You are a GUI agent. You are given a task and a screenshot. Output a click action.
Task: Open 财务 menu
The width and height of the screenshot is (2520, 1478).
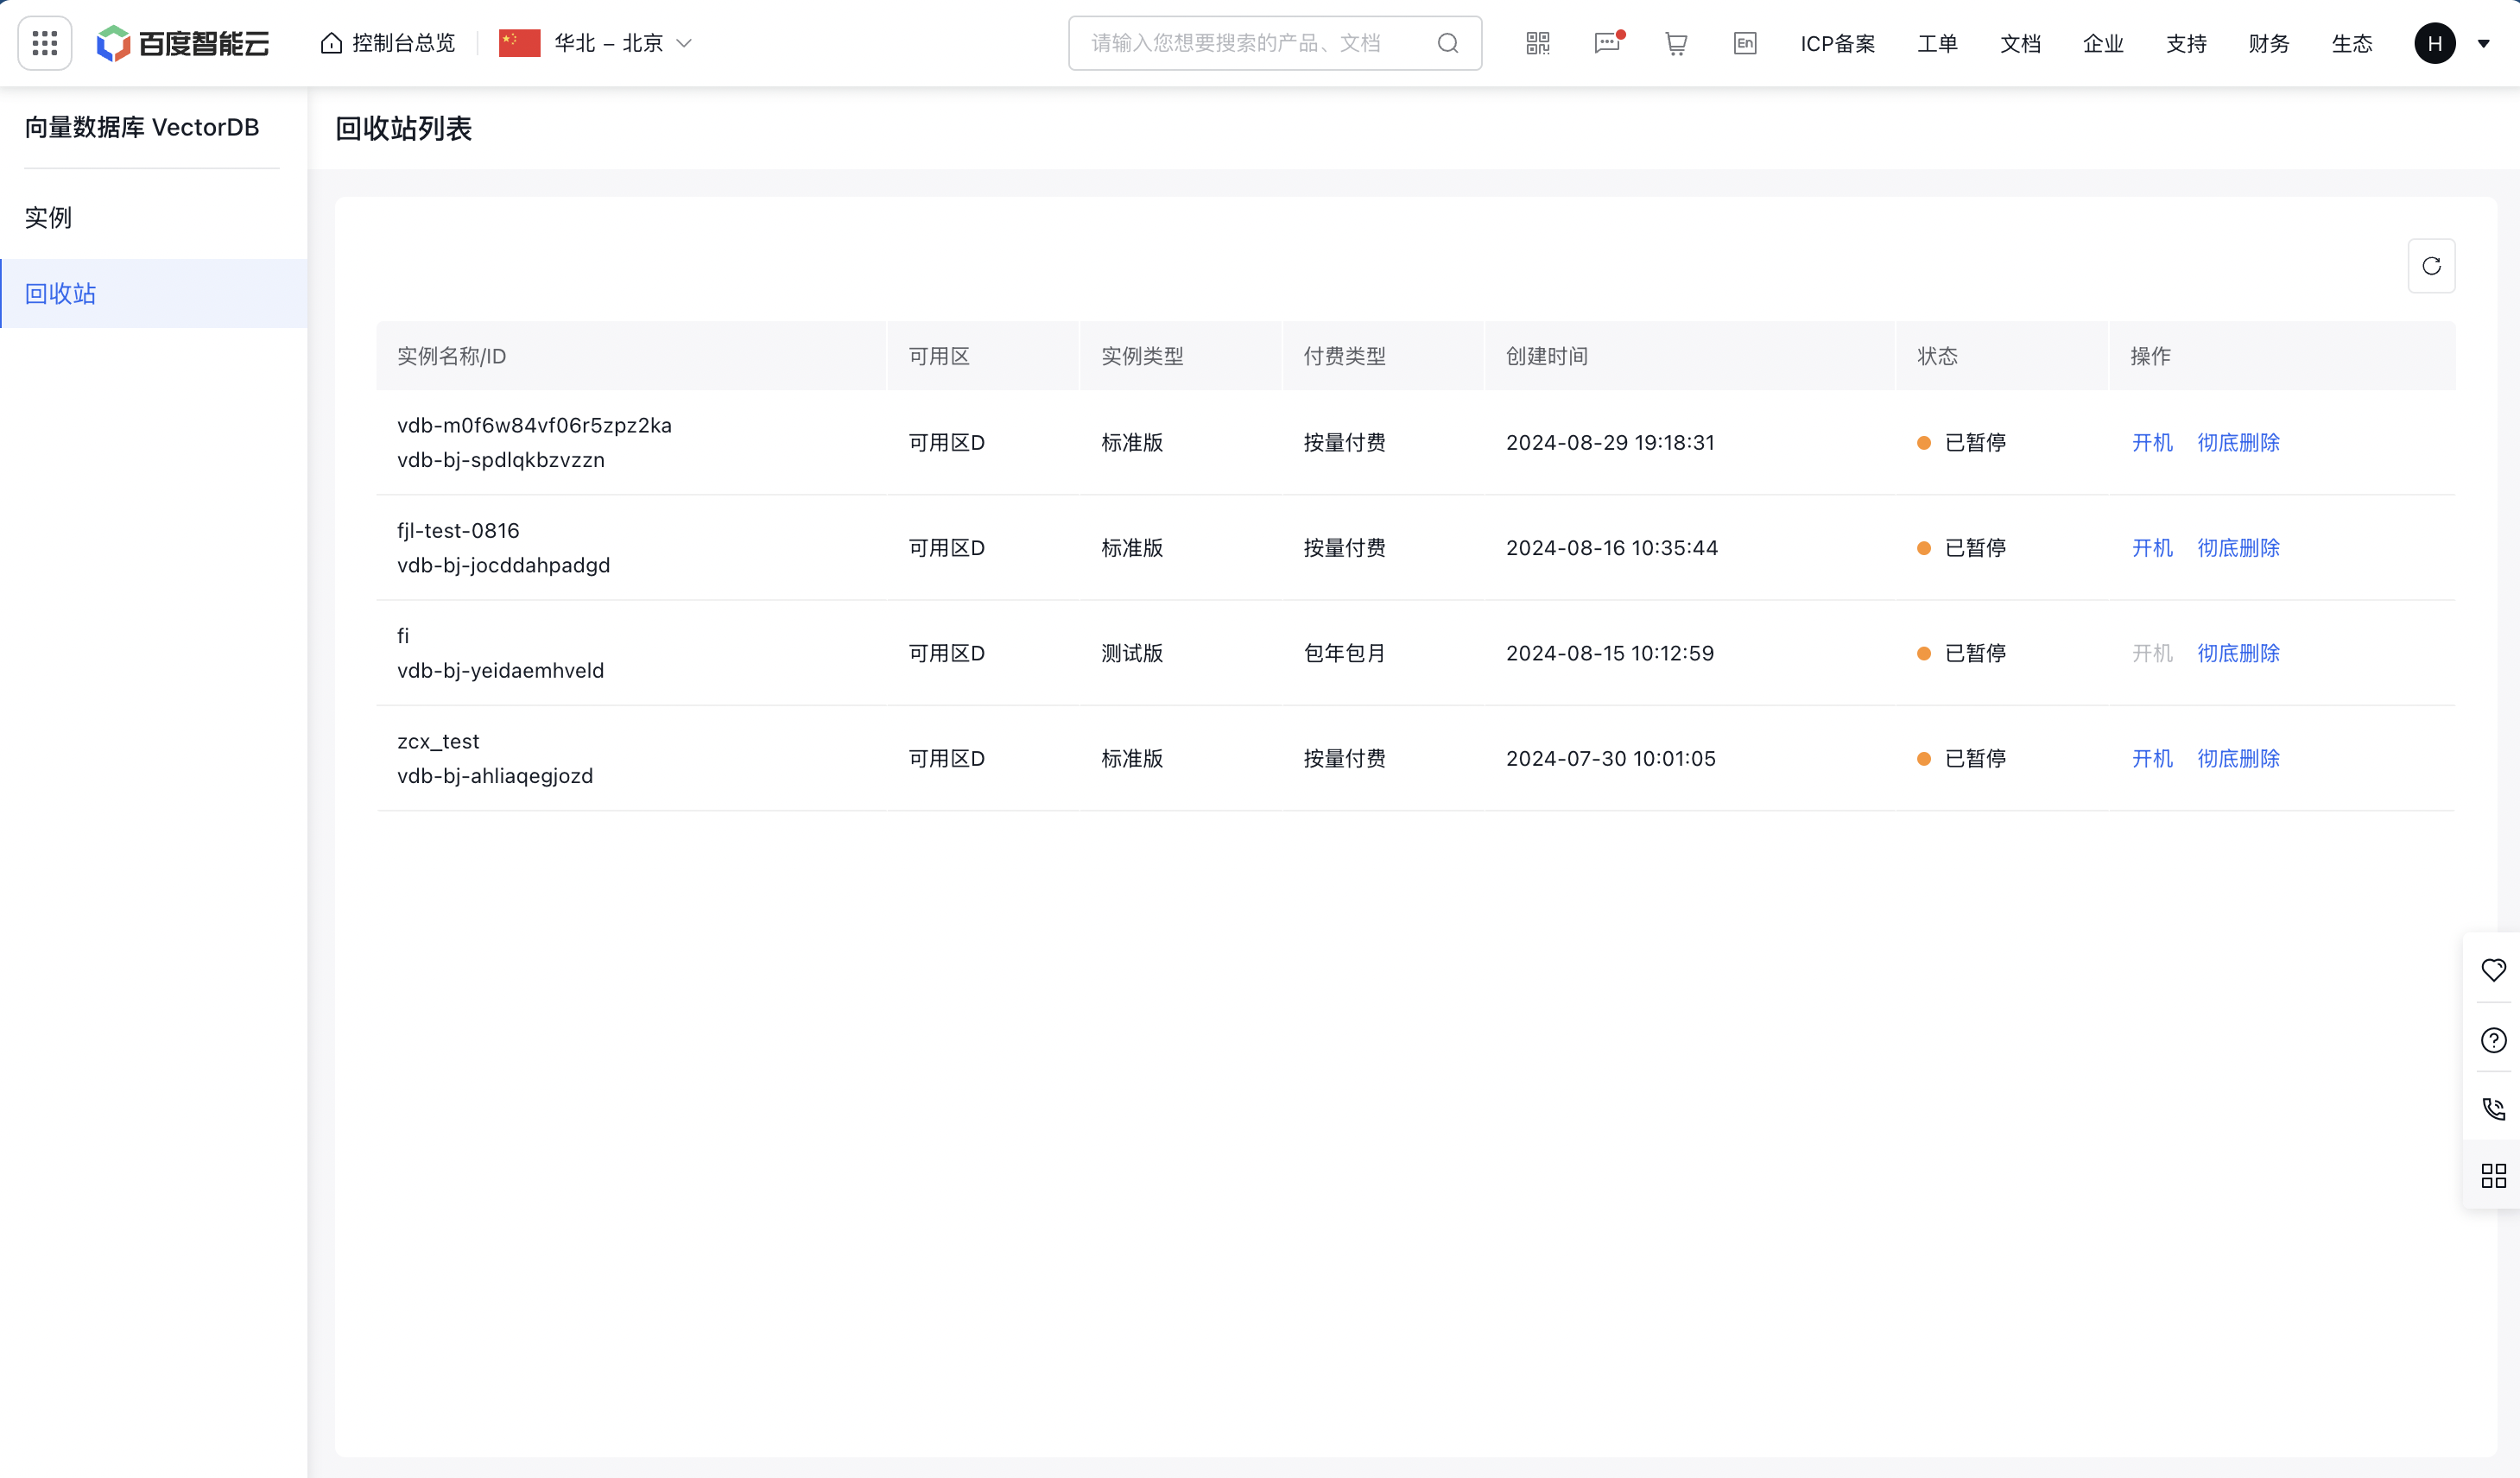[x=2269, y=43]
